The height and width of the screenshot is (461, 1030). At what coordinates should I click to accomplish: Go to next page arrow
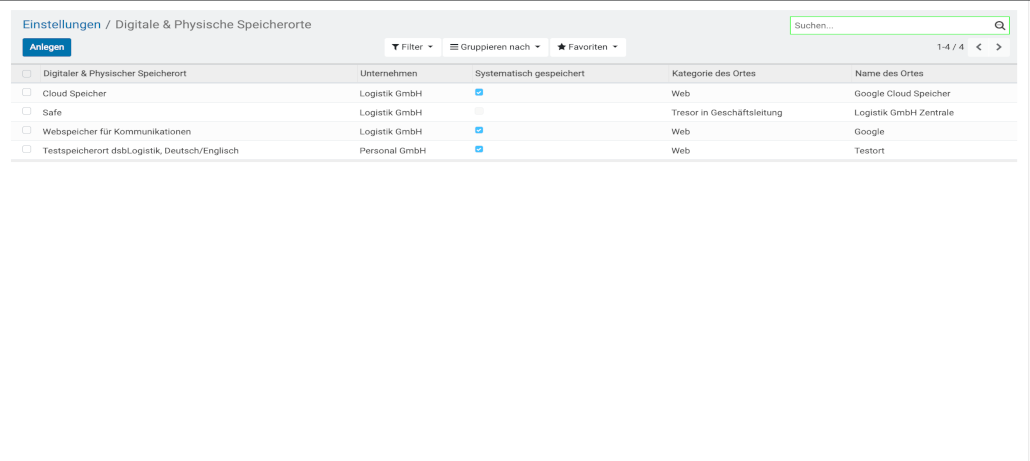[x=998, y=47]
